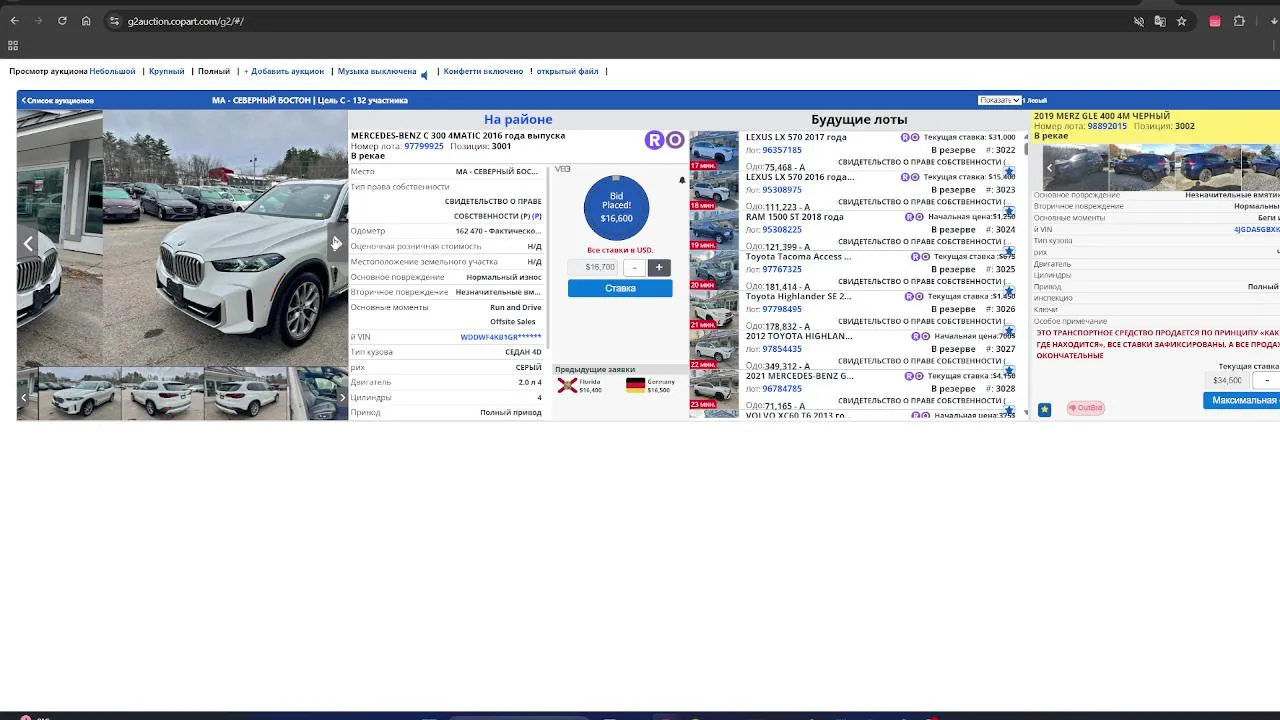Toggle 'Музыка выключена' music setting

(x=377, y=71)
